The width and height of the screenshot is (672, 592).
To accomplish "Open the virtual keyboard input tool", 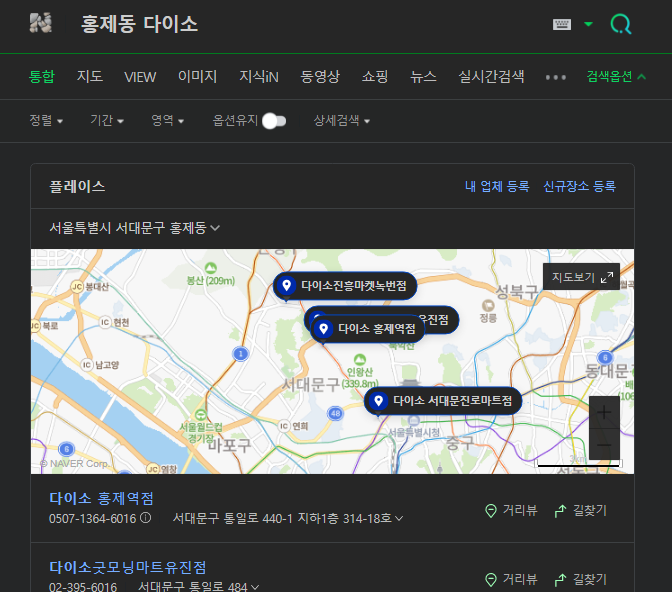I will [561, 24].
